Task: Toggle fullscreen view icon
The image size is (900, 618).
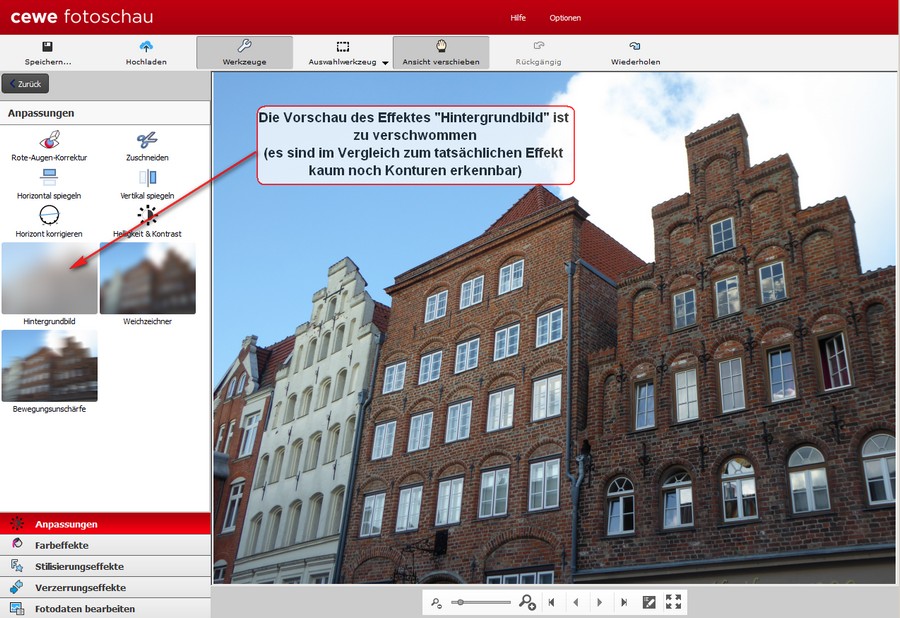Action: pyautogui.click(x=673, y=602)
